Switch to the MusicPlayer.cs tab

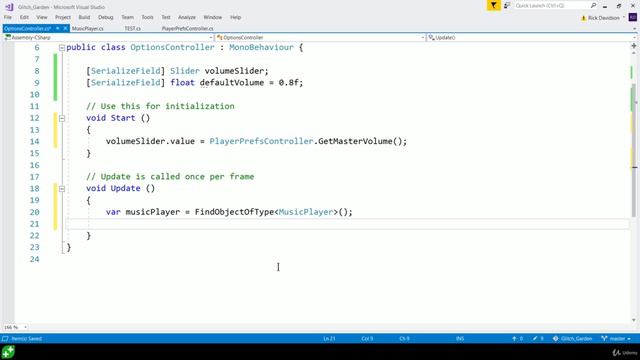pyautogui.click(x=87, y=29)
